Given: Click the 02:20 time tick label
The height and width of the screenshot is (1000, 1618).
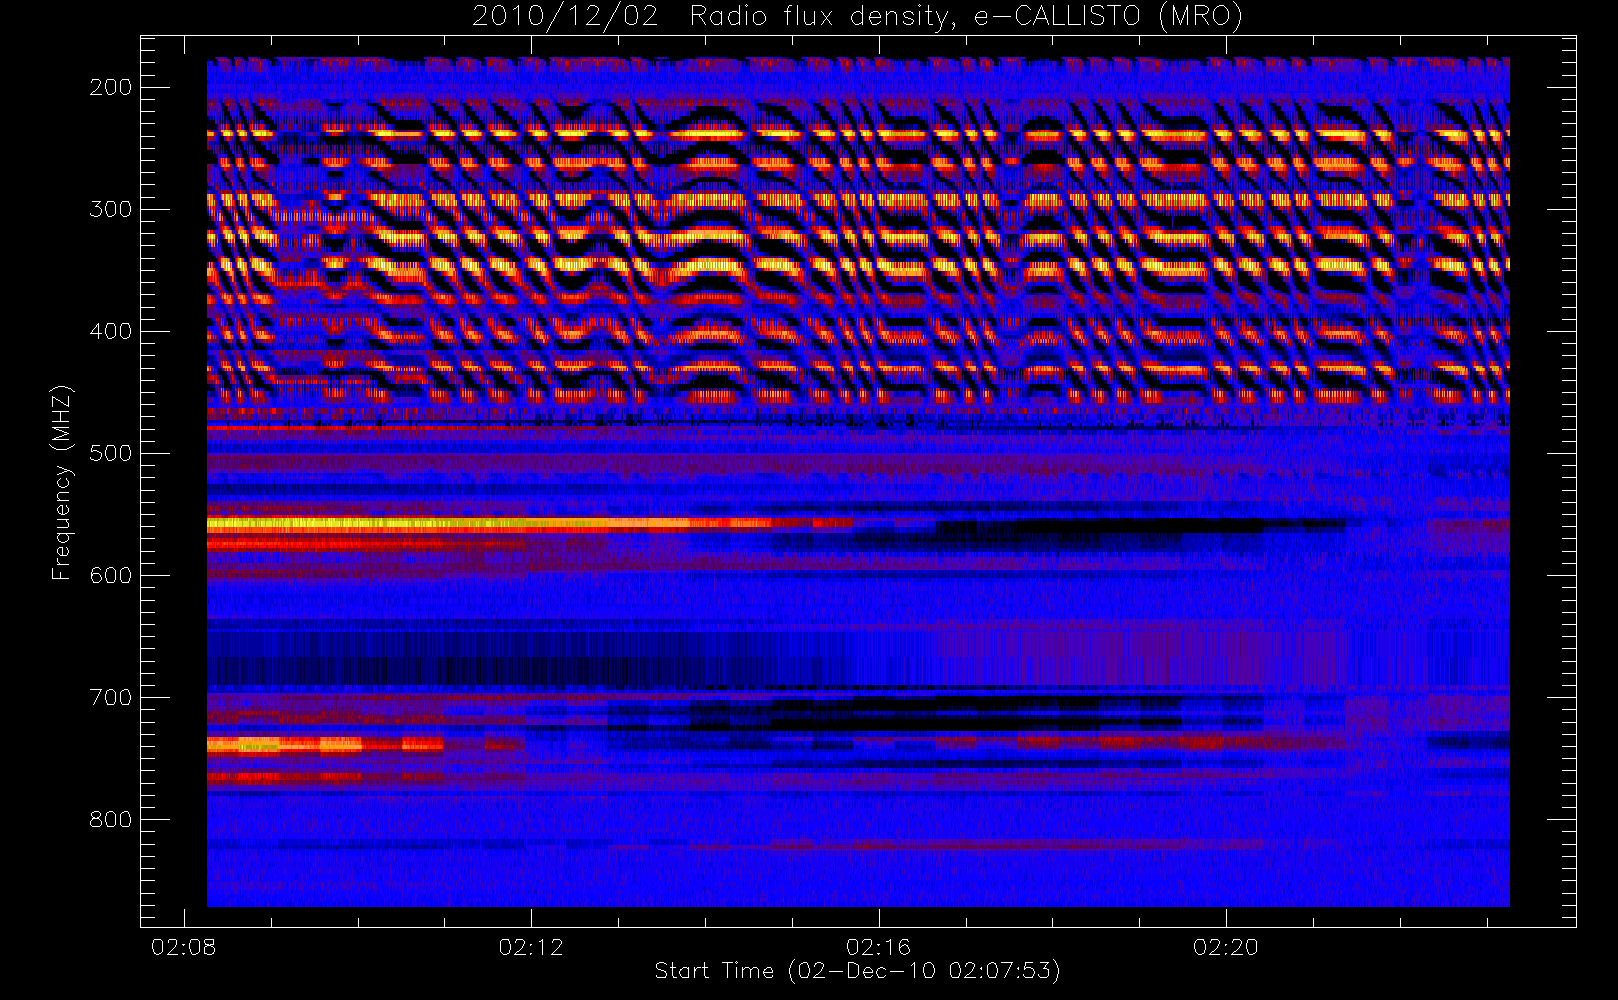Looking at the screenshot, I should pyautogui.click(x=1225, y=946).
